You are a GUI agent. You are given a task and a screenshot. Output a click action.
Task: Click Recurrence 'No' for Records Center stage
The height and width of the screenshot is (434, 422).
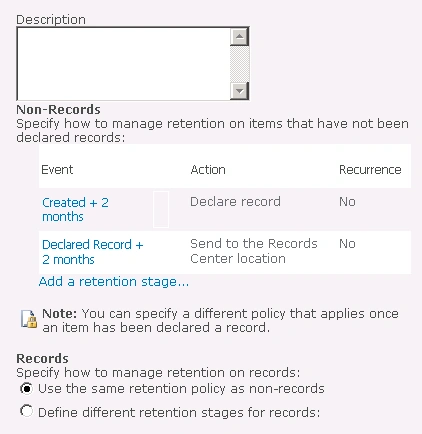[x=347, y=244]
